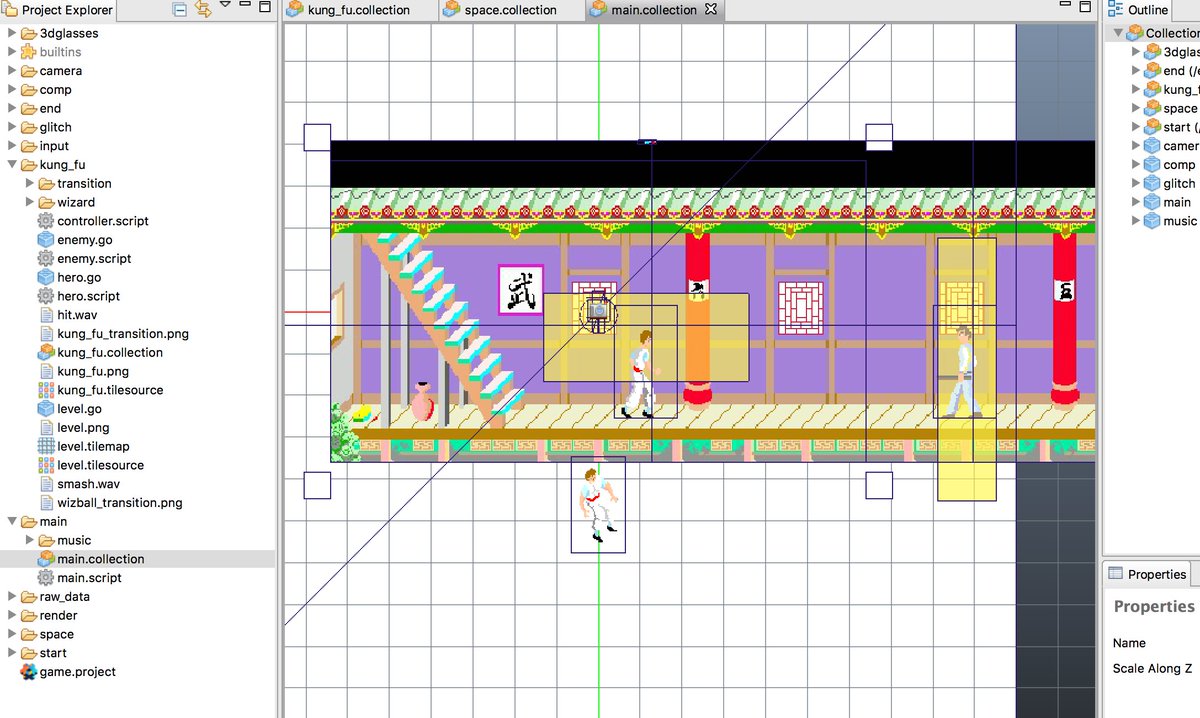Viewport: 1200px width, 718px height.
Task: Click the hero.script gear icon
Action: pyautogui.click(x=46, y=296)
